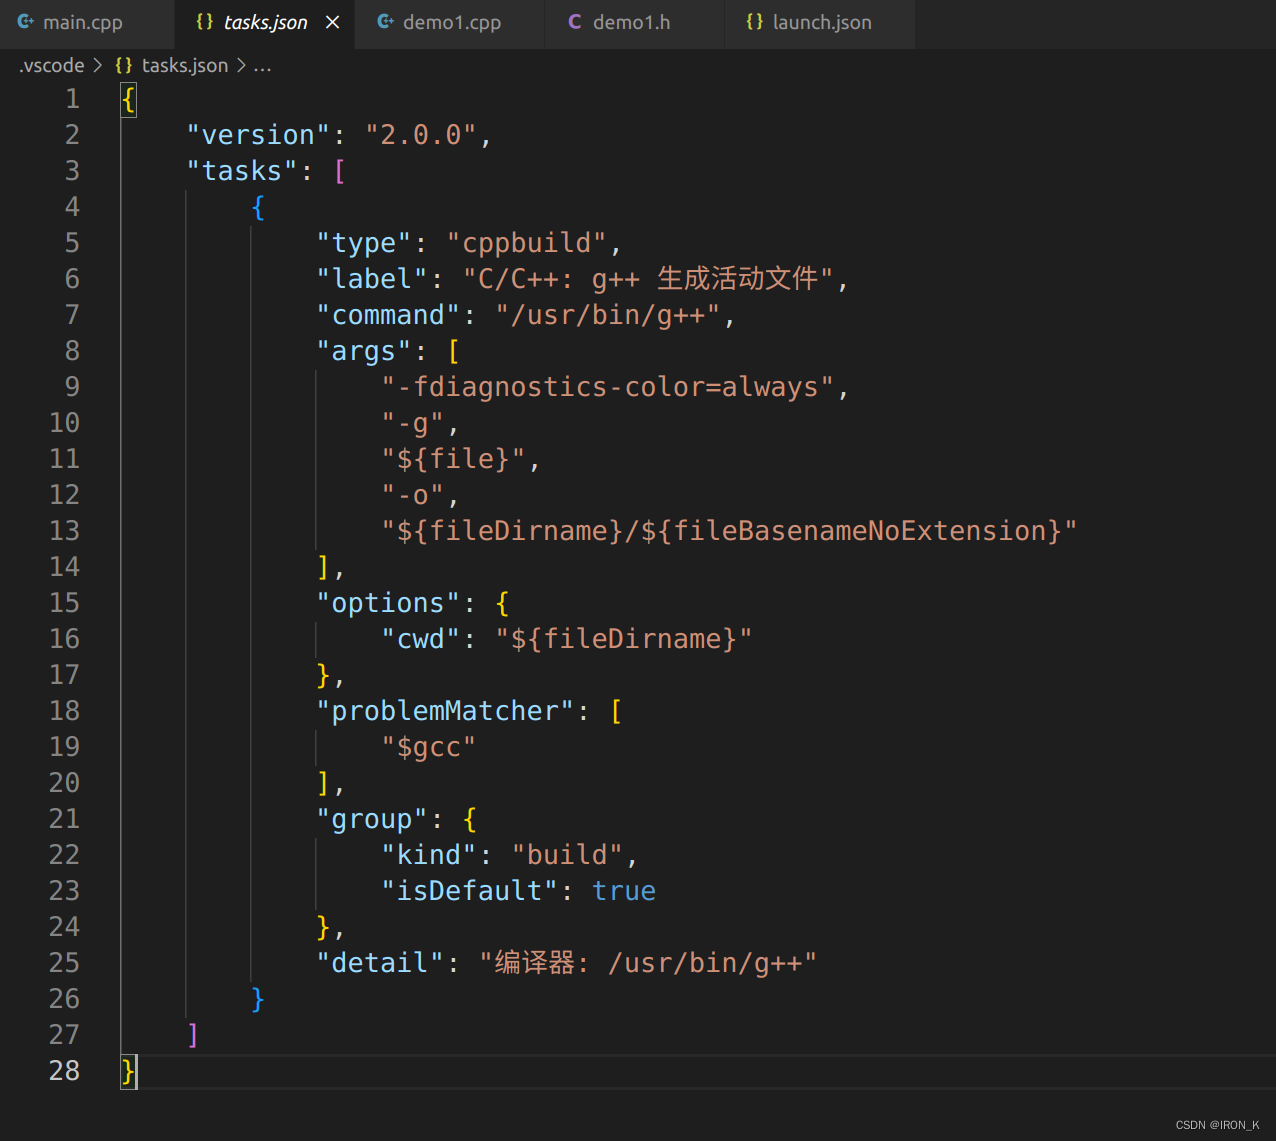
Task: Close the tasks.json tab
Action: pyautogui.click(x=333, y=22)
